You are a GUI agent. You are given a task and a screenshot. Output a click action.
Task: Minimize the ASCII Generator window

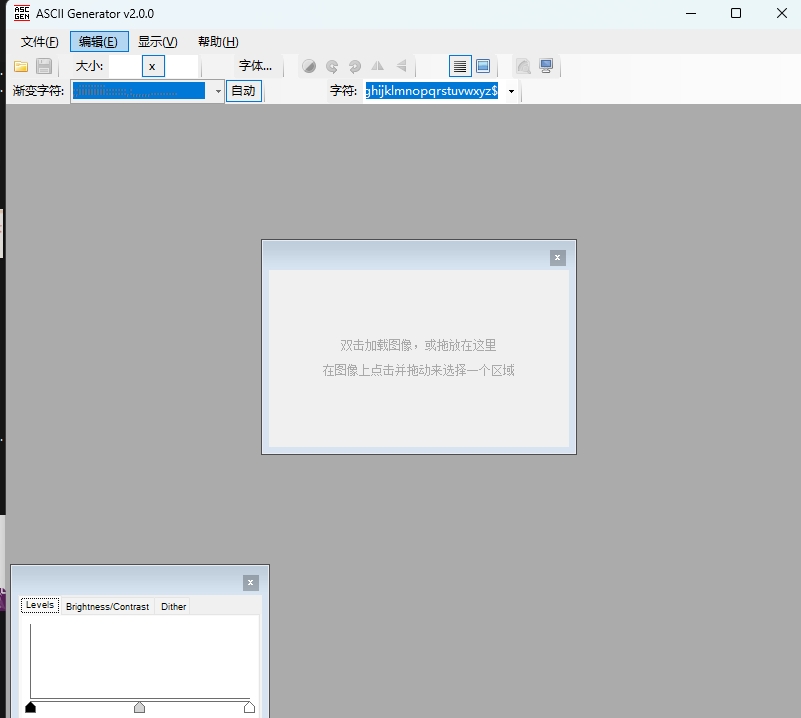coord(691,13)
